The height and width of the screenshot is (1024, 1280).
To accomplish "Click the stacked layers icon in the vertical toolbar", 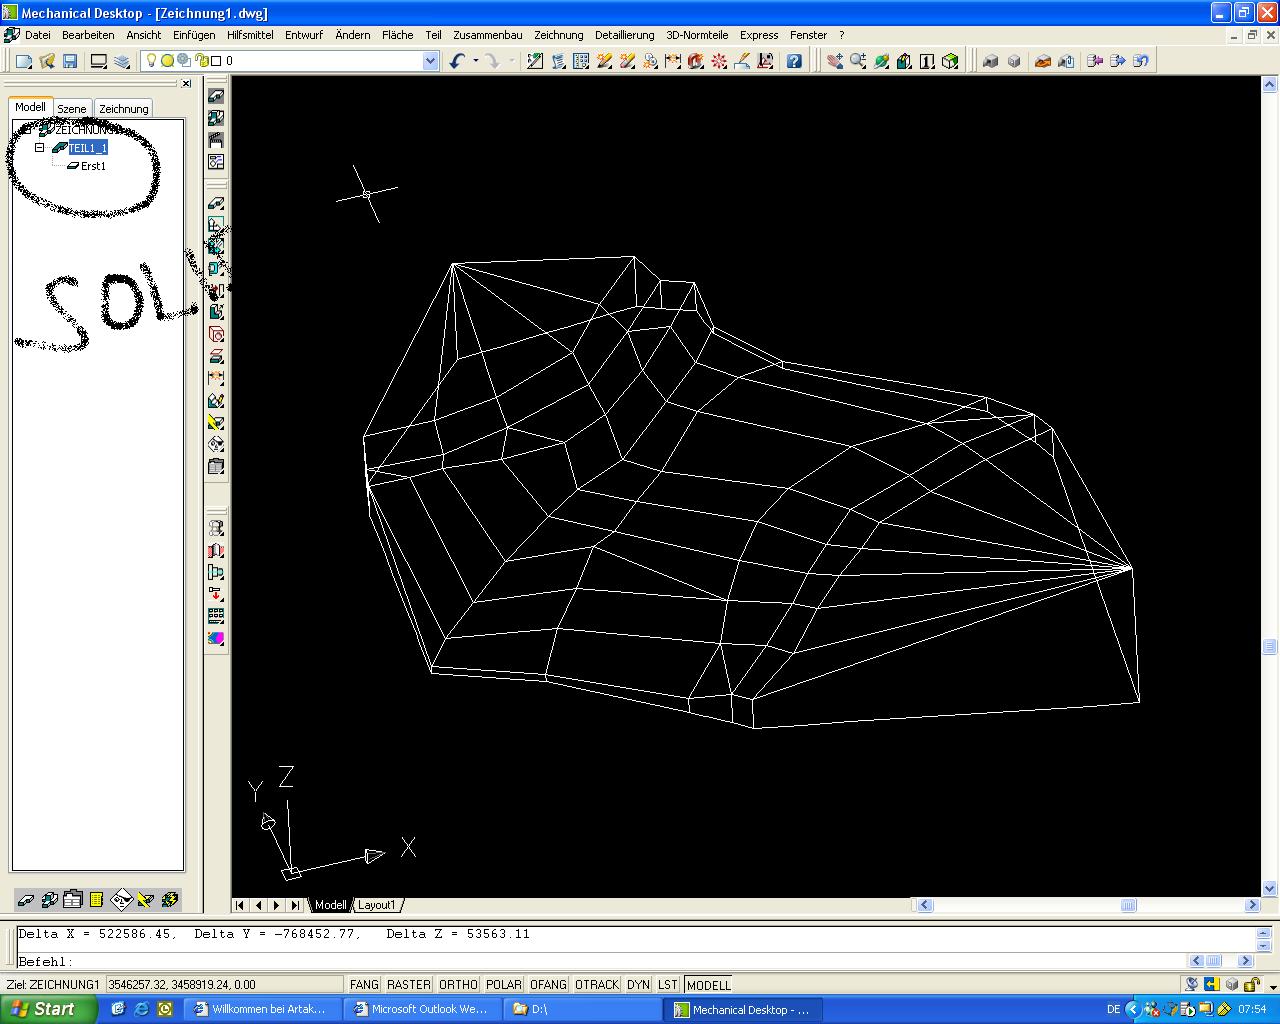I will pos(216,357).
